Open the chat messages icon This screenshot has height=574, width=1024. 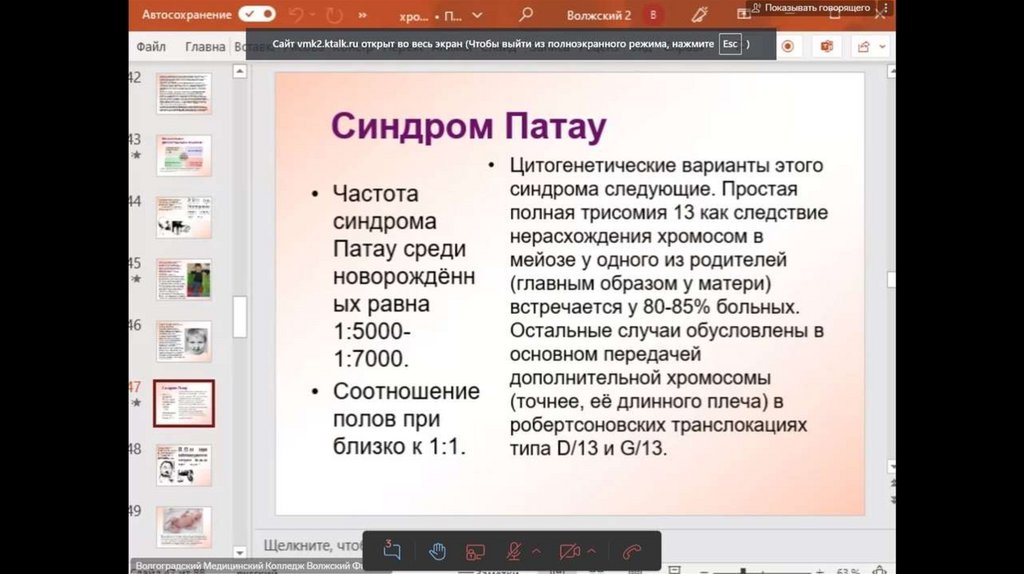click(392, 551)
